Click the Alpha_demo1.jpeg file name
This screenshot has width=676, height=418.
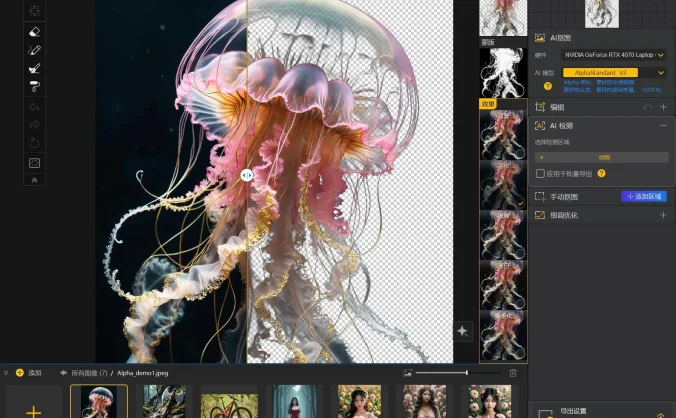[x=143, y=373]
